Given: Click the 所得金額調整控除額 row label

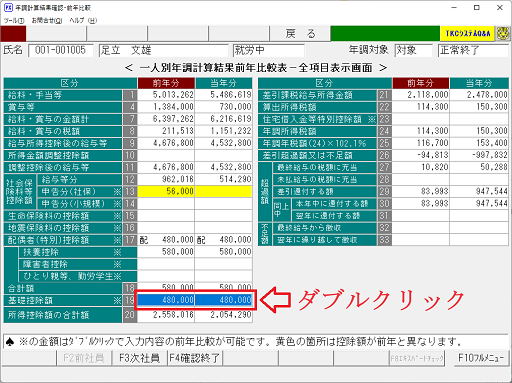Looking at the screenshot, I should click(63, 155).
